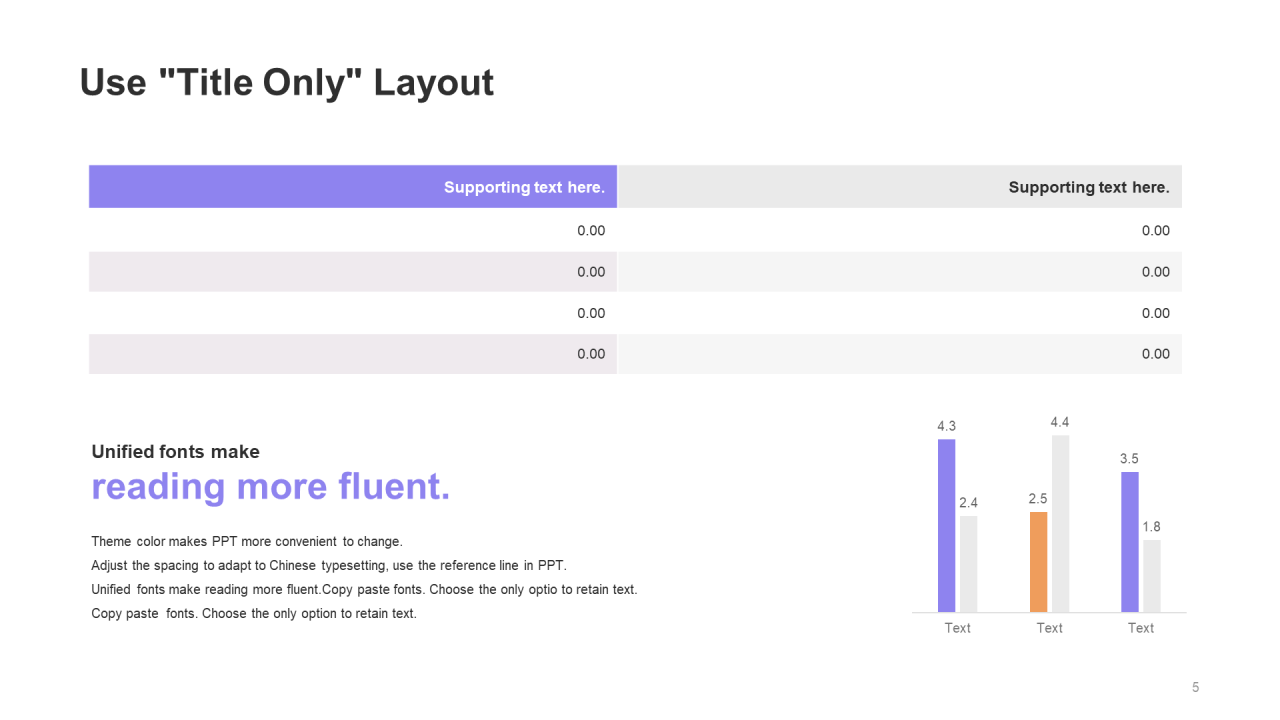The width and height of the screenshot is (1280, 720).
Task: Select the gray chart bar labeled 2.4
Action: [x=968, y=563]
